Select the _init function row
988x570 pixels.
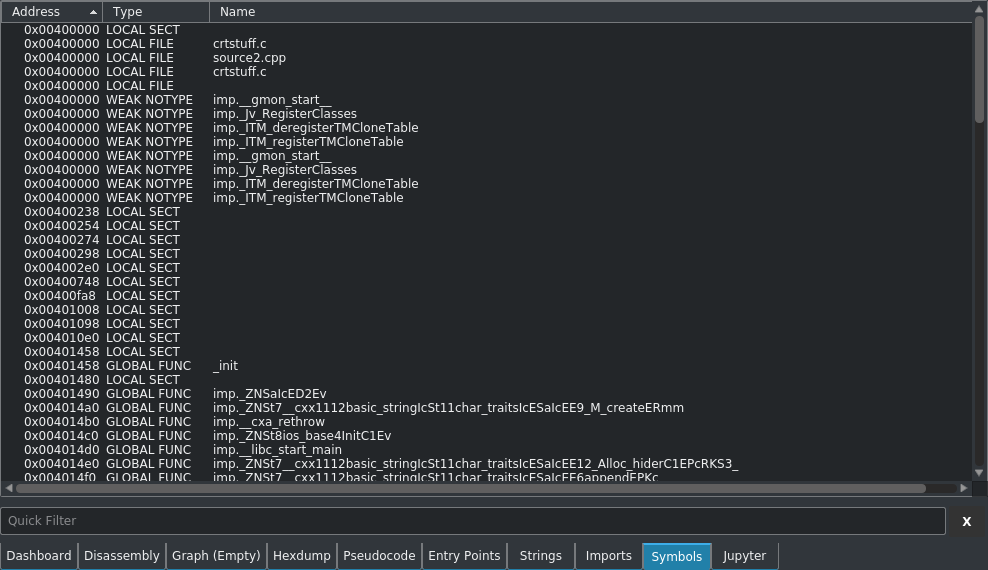coord(486,366)
